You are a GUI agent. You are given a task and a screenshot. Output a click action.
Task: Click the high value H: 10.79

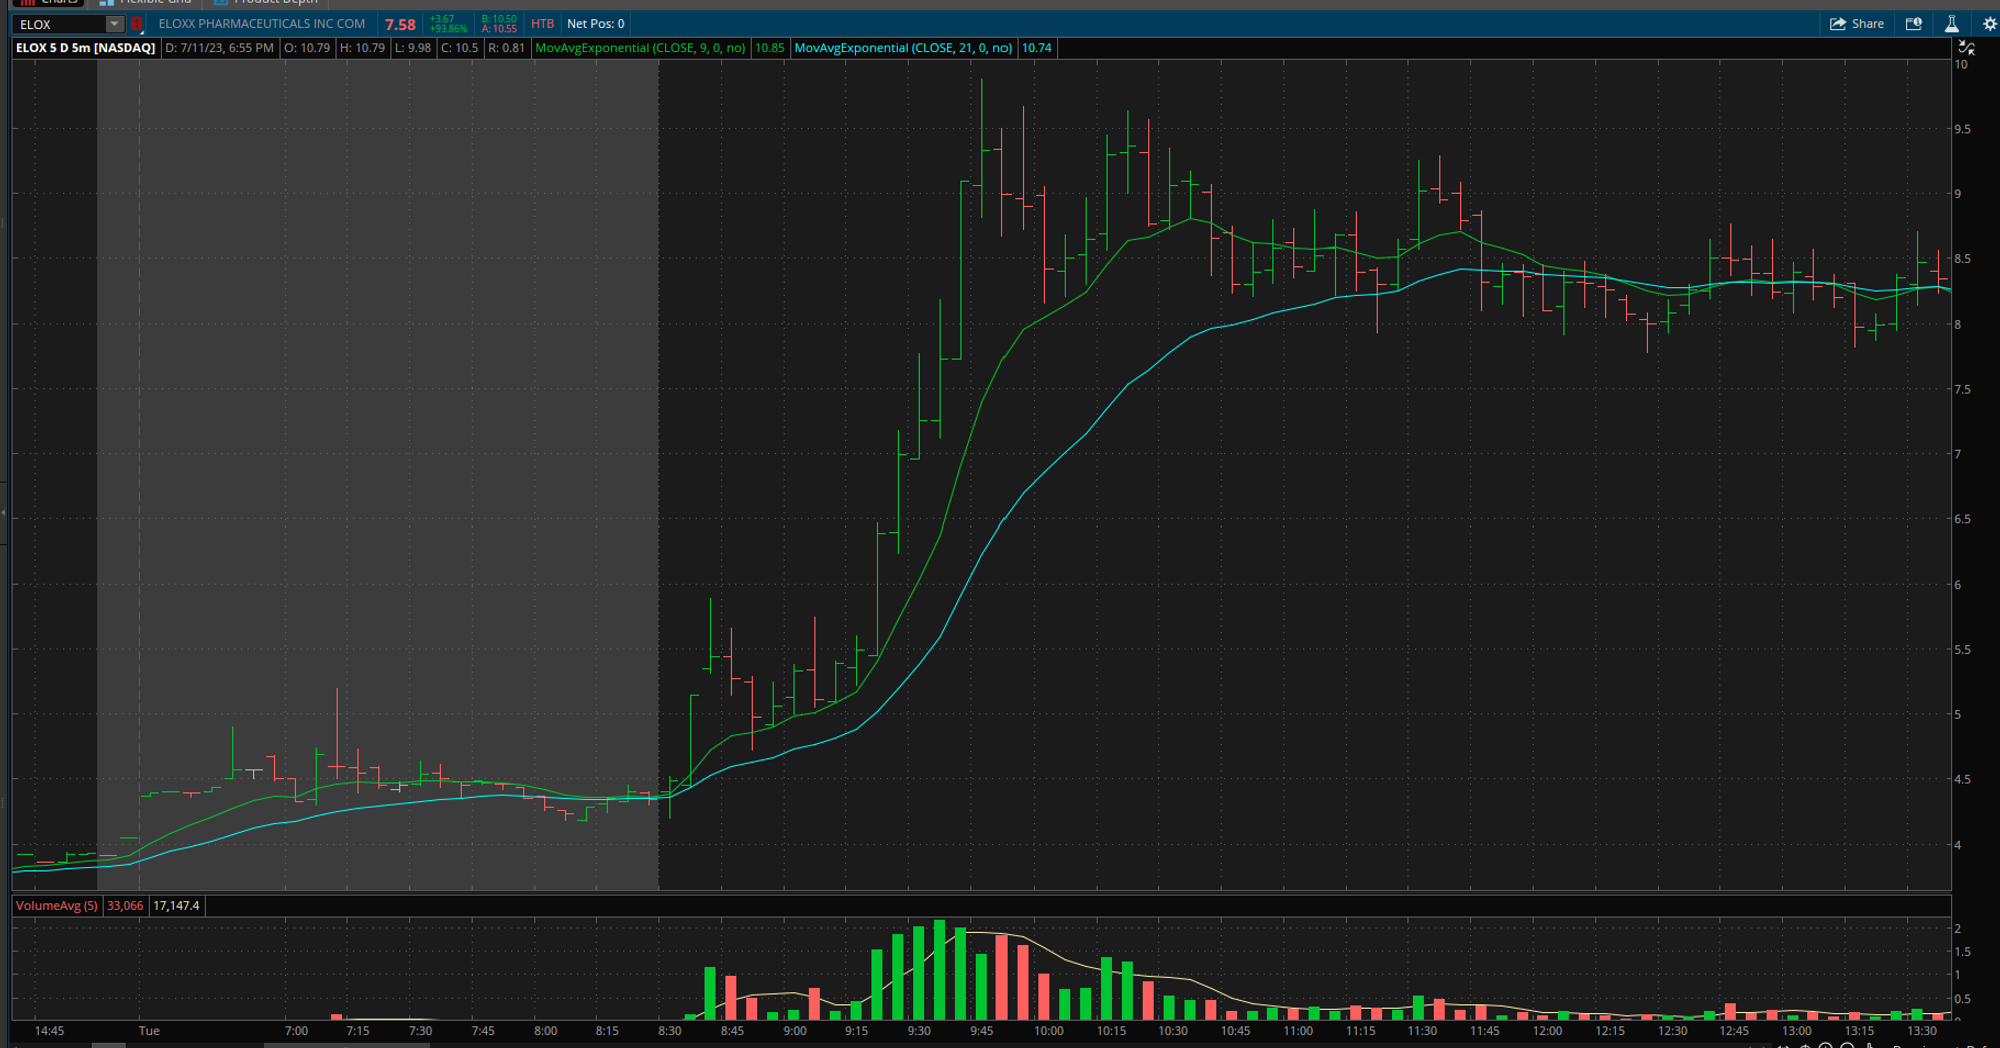pyautogui.click(x=362, y=48)
